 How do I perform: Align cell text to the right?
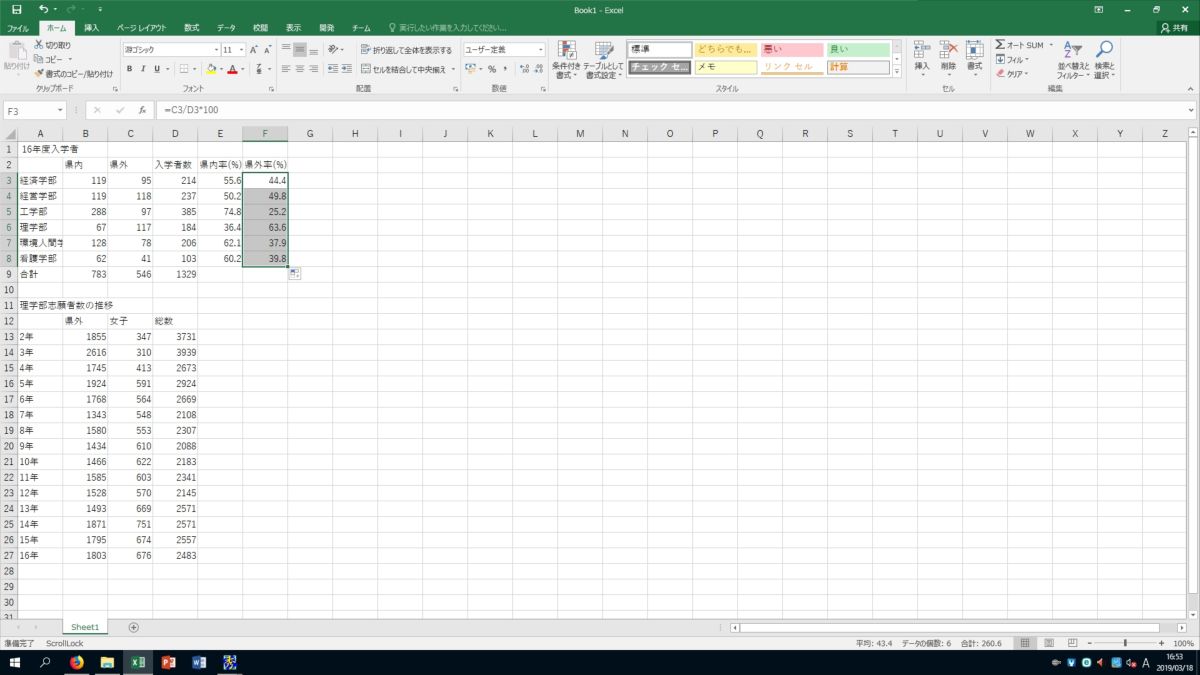tap(314, 69)
